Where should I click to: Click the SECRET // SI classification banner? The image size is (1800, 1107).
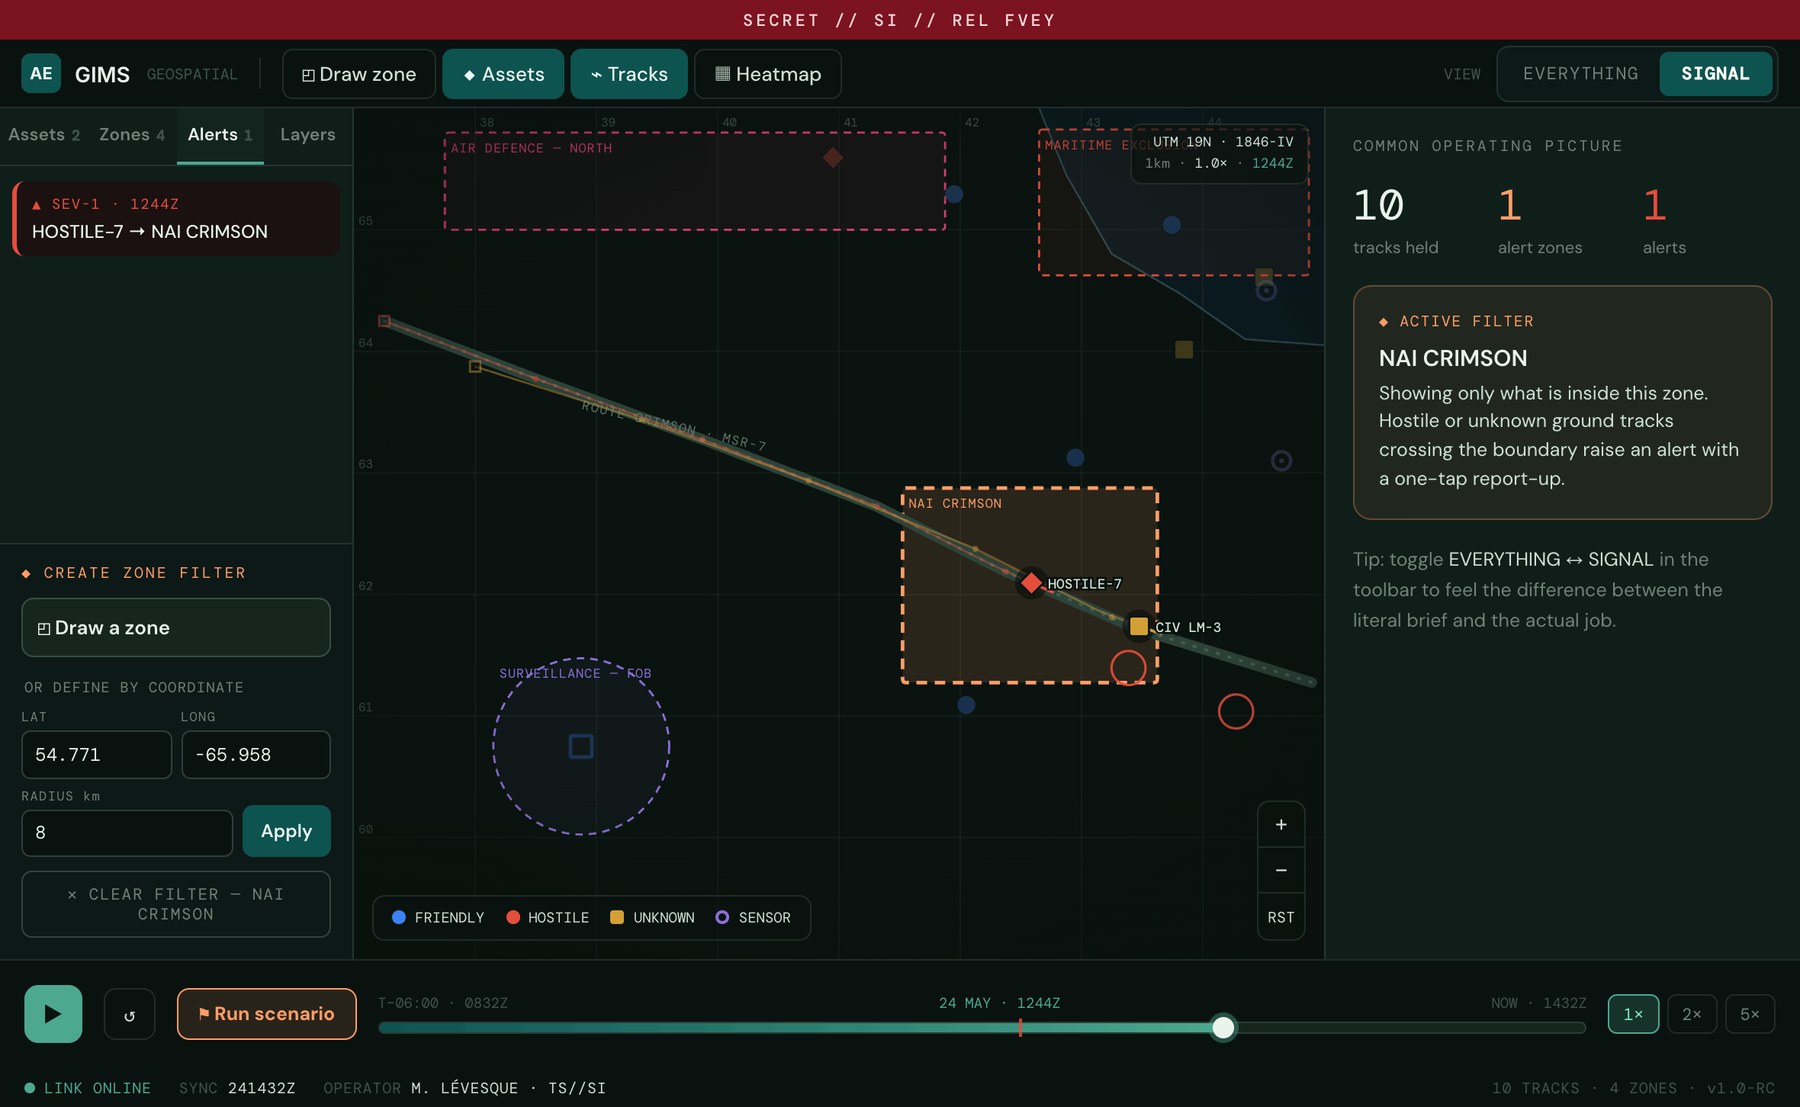click(x=900, y=20)
